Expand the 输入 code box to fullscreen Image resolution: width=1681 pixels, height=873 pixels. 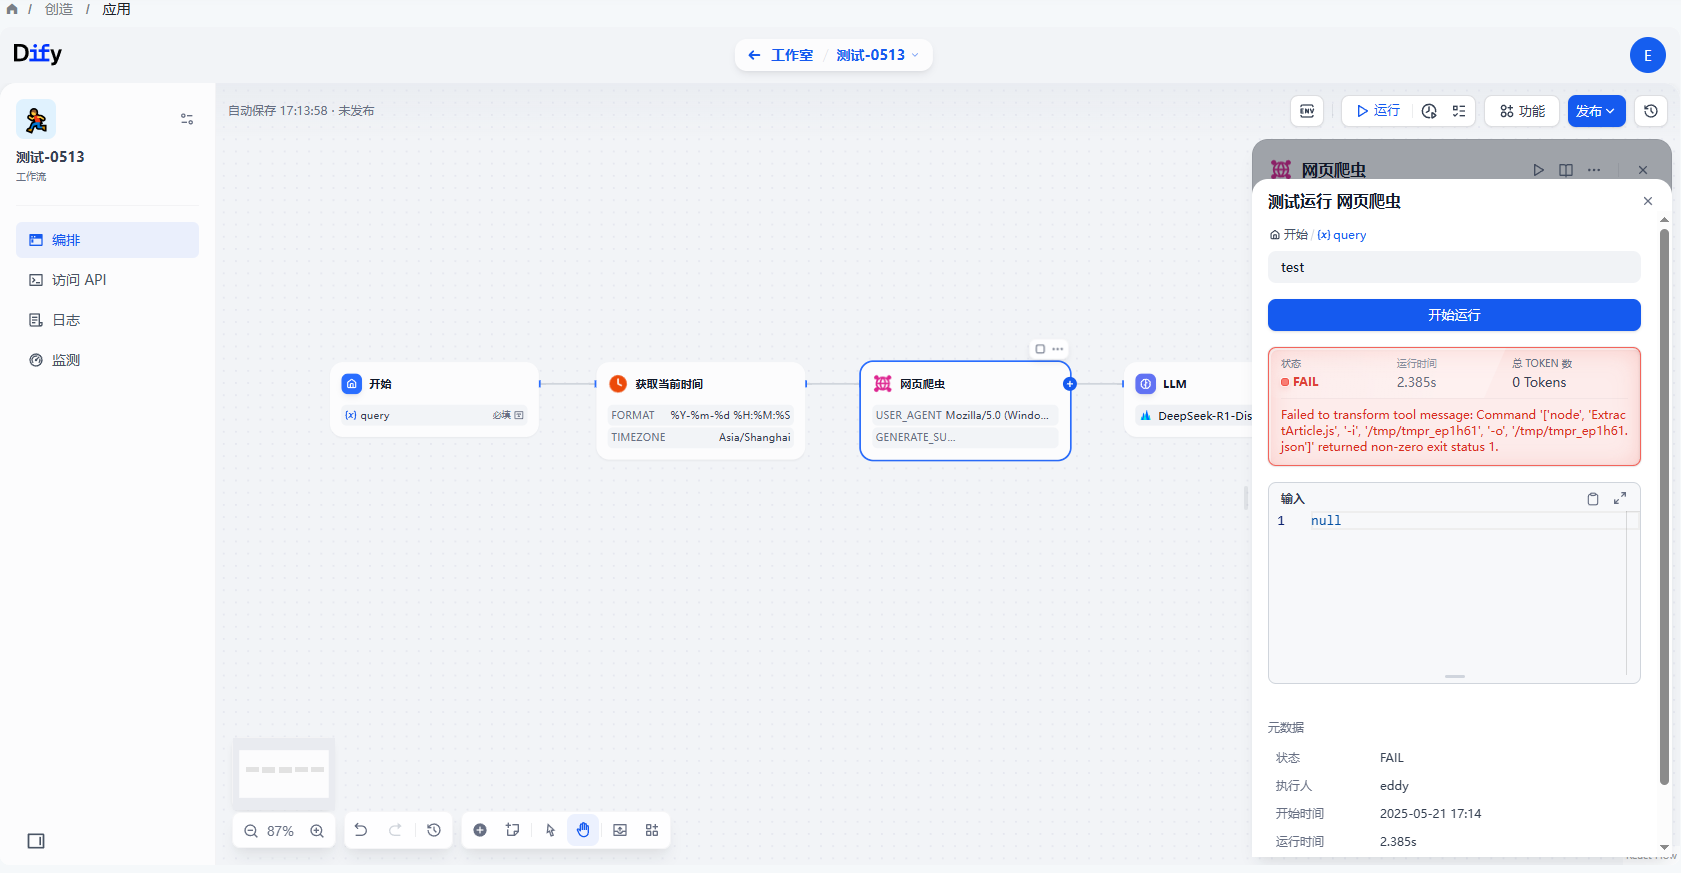pyautogui.click(x=1620, y=498)
